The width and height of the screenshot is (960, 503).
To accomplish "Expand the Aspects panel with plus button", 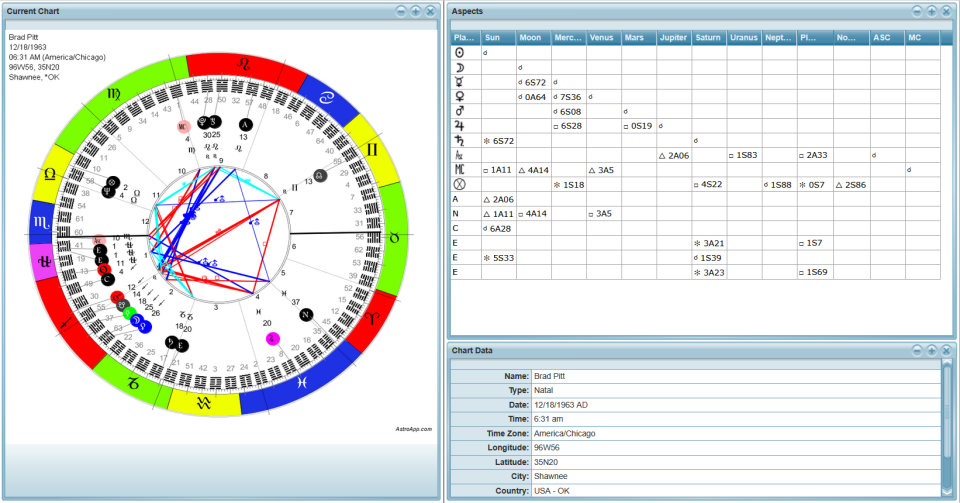I will pyautogui.click(x=931, y=12).
